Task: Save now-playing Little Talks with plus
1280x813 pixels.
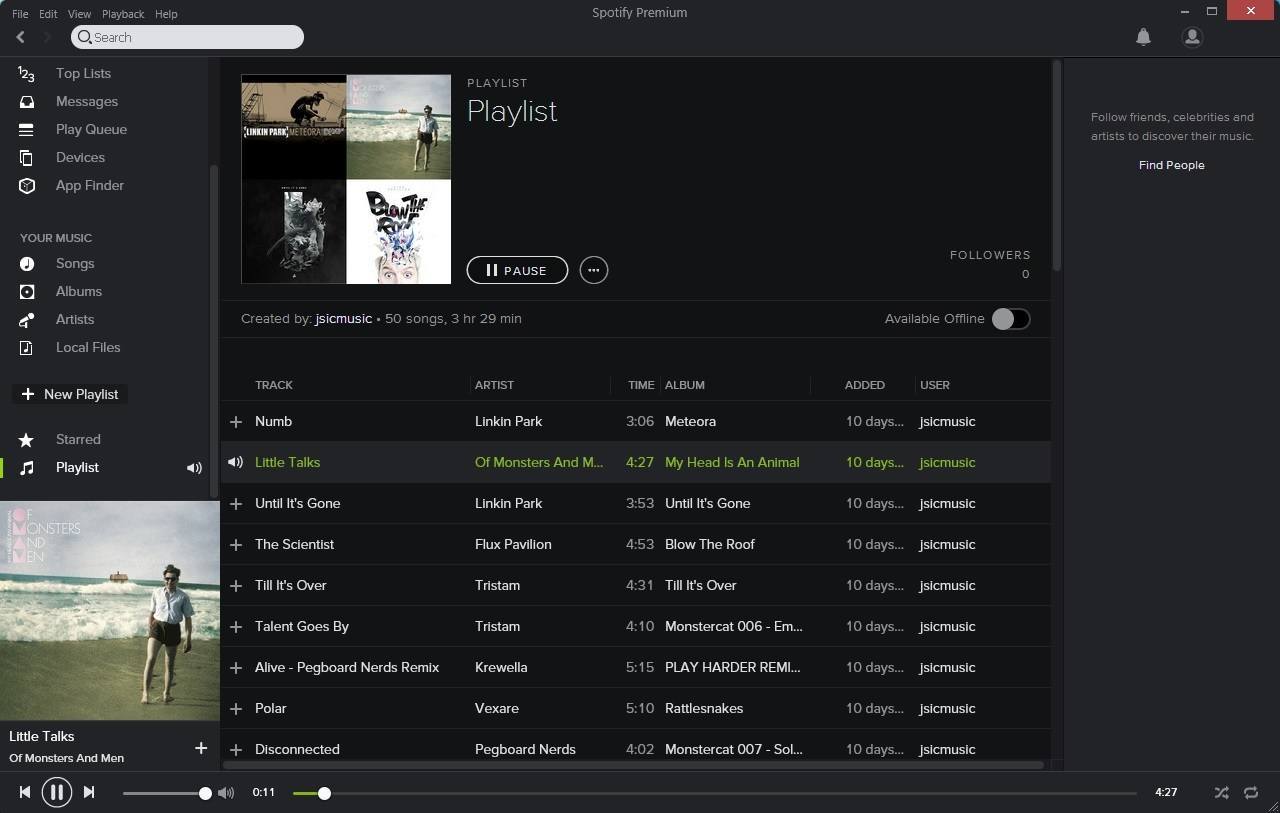Action: click(x=201, y=748)
